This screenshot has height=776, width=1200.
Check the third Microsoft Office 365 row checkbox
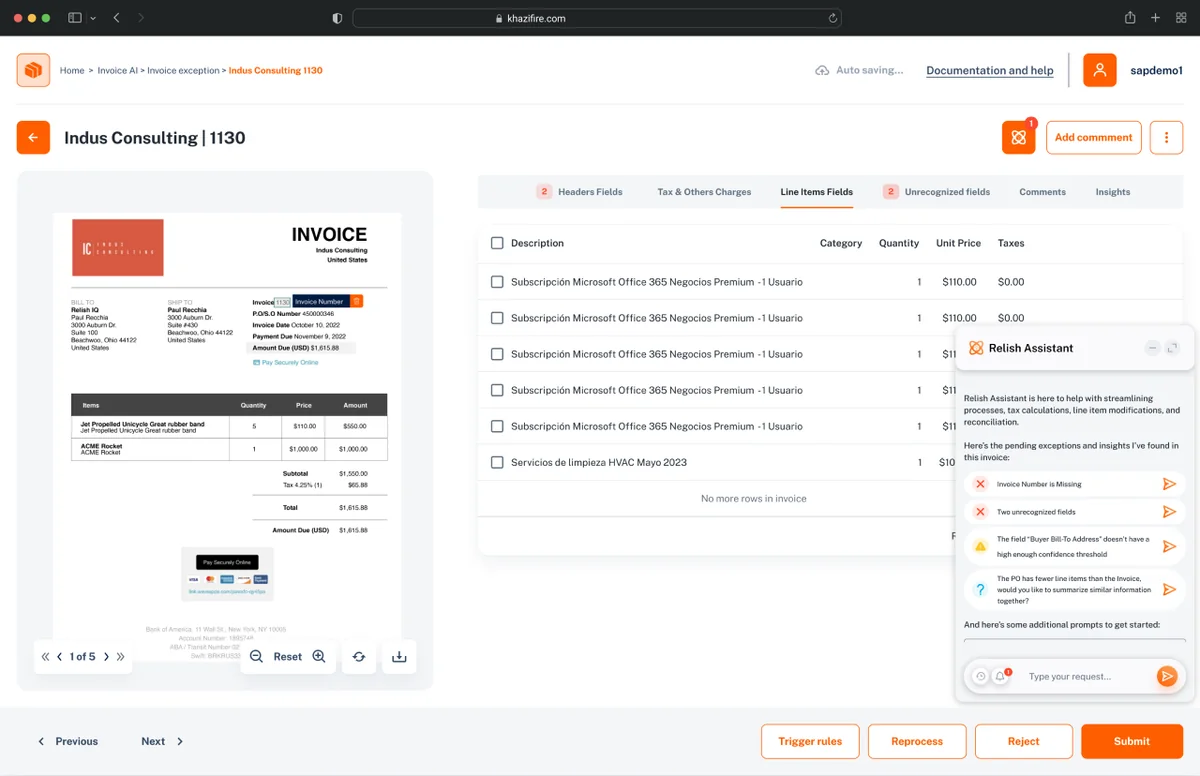(497, 354)
